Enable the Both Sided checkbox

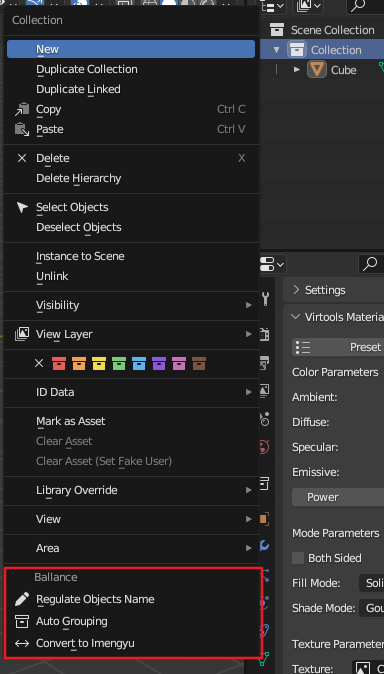click(298, 558)
